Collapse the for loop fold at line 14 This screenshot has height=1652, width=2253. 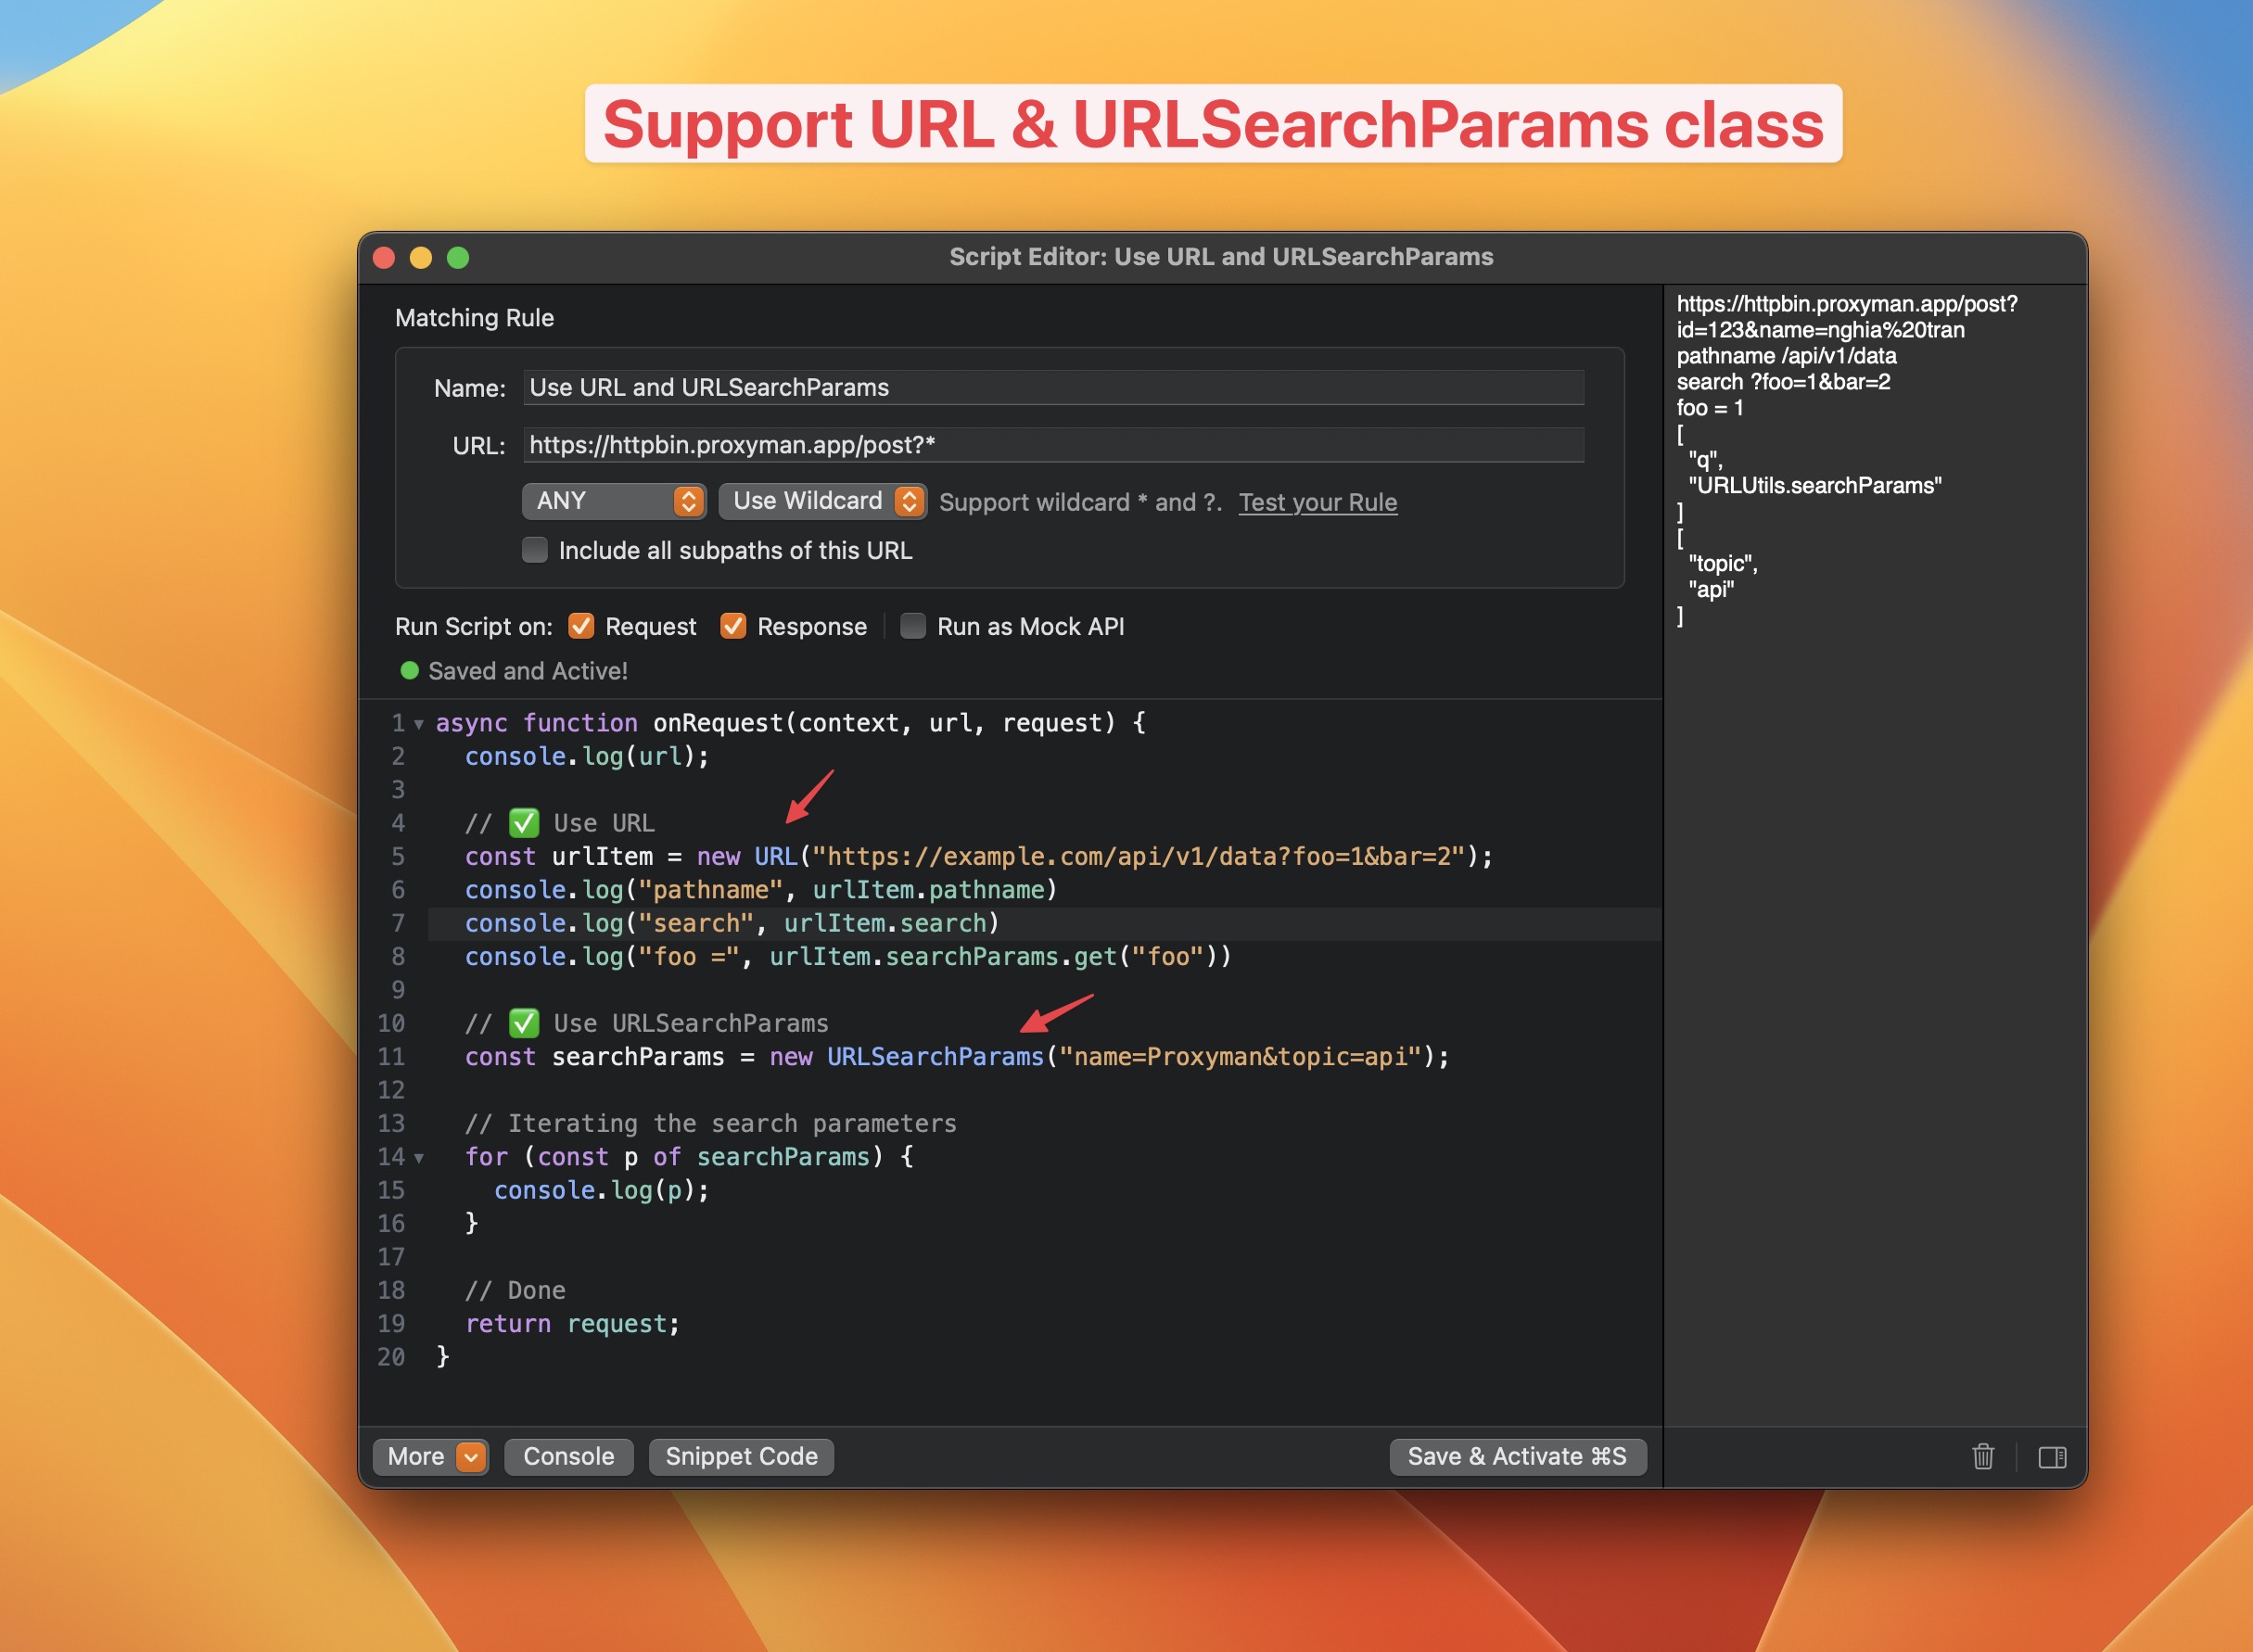pyautogui.click(x=419, y=1158)
